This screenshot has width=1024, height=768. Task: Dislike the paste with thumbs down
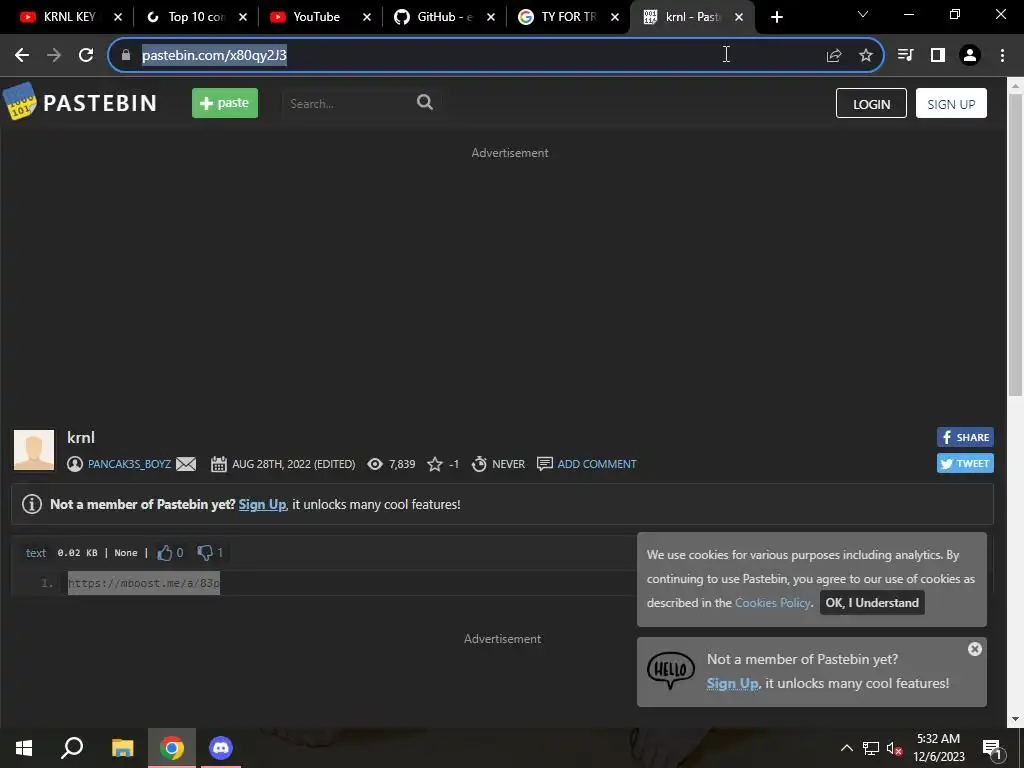coord(205,553)
